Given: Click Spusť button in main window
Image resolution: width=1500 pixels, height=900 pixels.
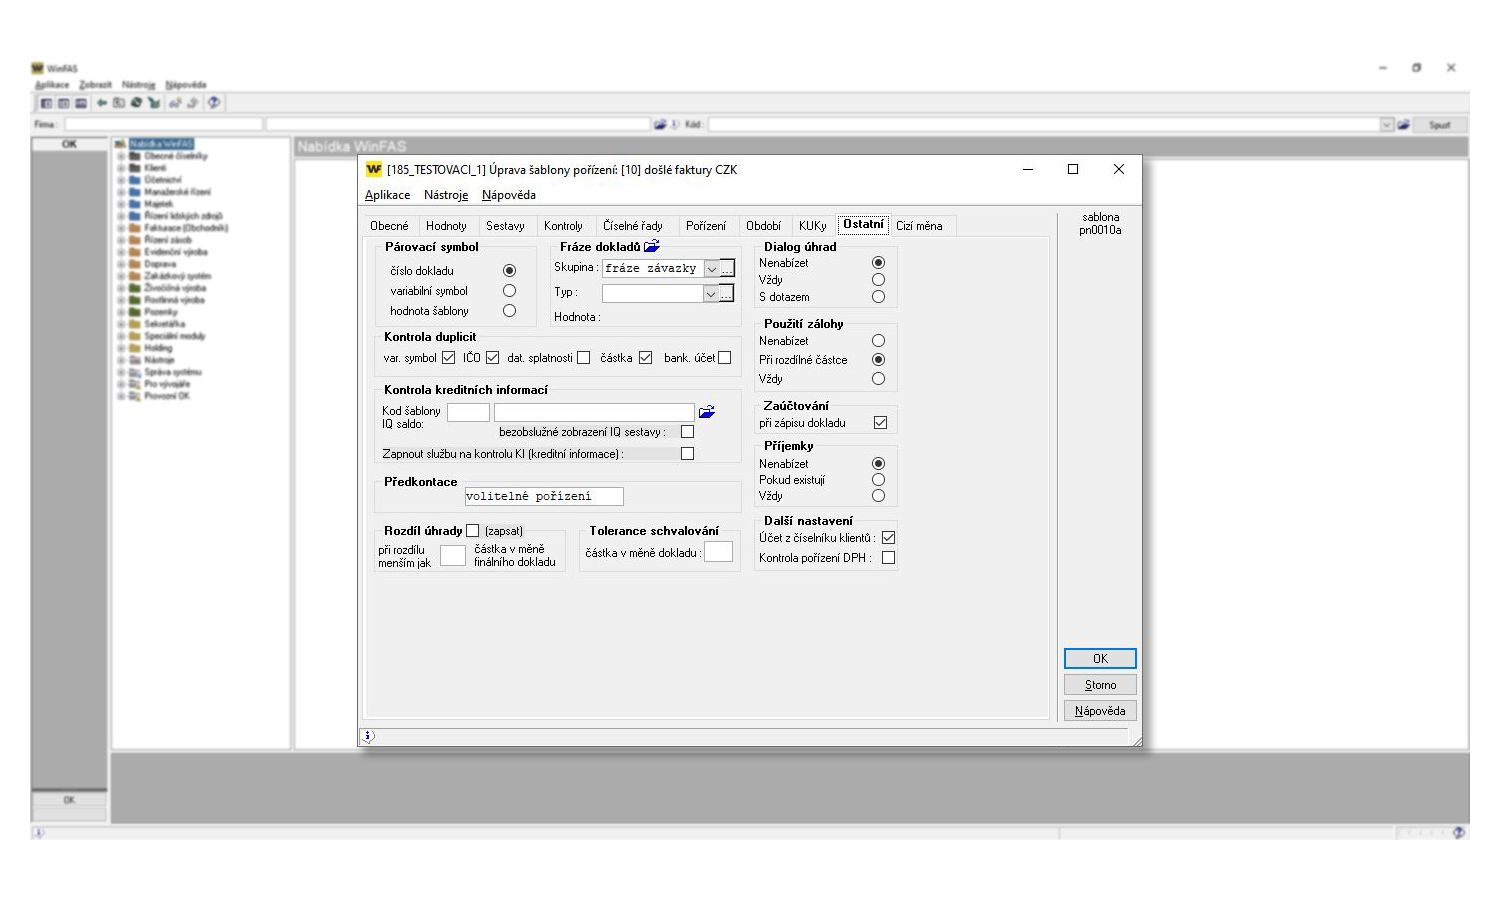Looking at the screenshot, I should [1439, 125].
